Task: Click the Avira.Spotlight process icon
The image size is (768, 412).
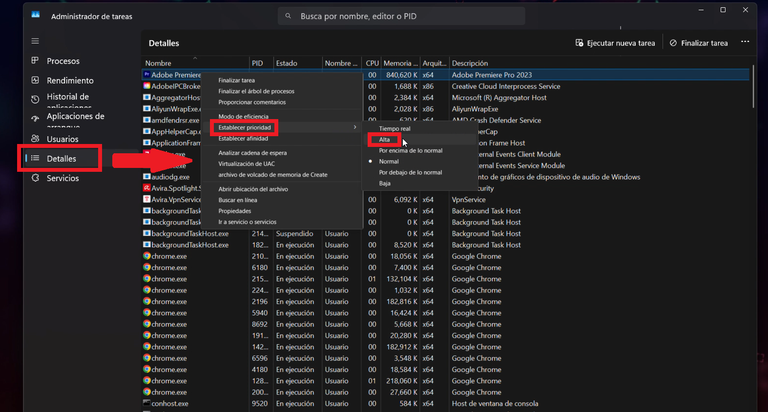Action: click(146, 188)
